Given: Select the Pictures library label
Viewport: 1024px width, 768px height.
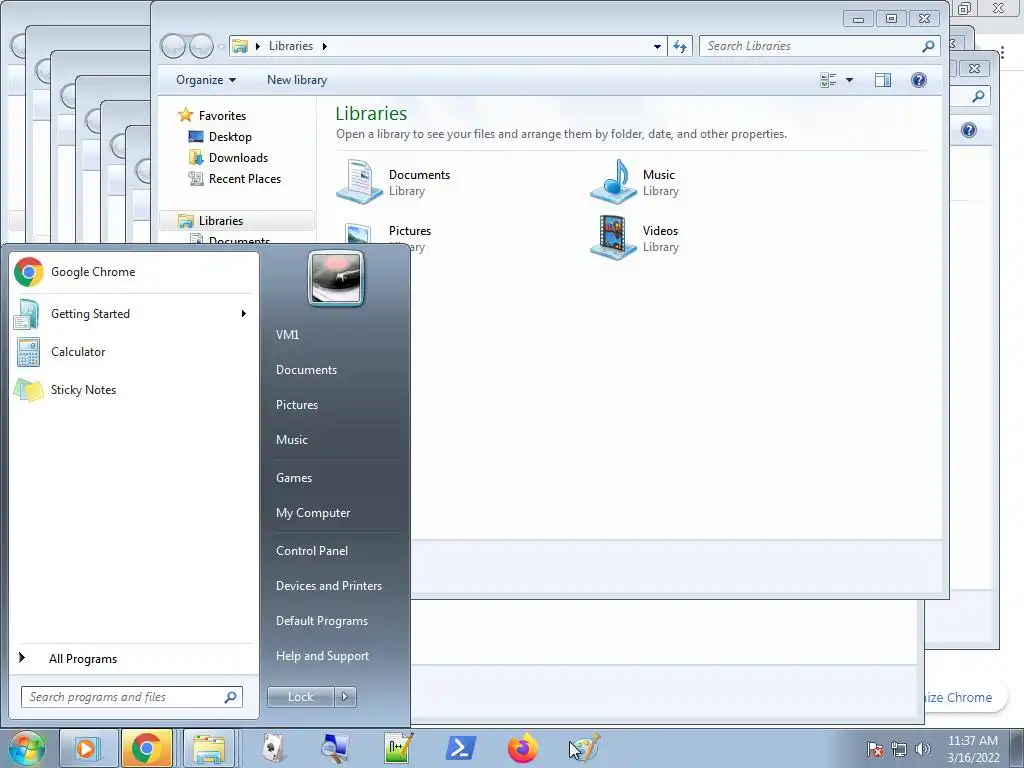Looking at the screenshot, I should (x=410, y=231).
